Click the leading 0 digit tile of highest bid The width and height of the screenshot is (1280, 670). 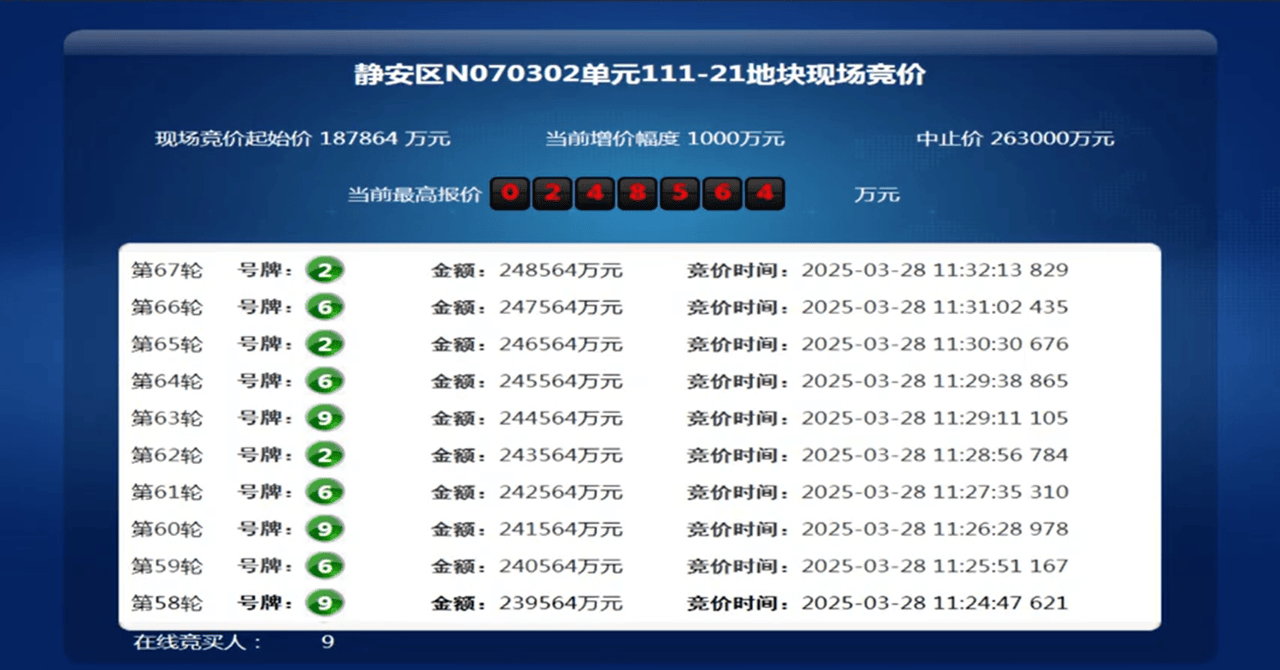509,193
